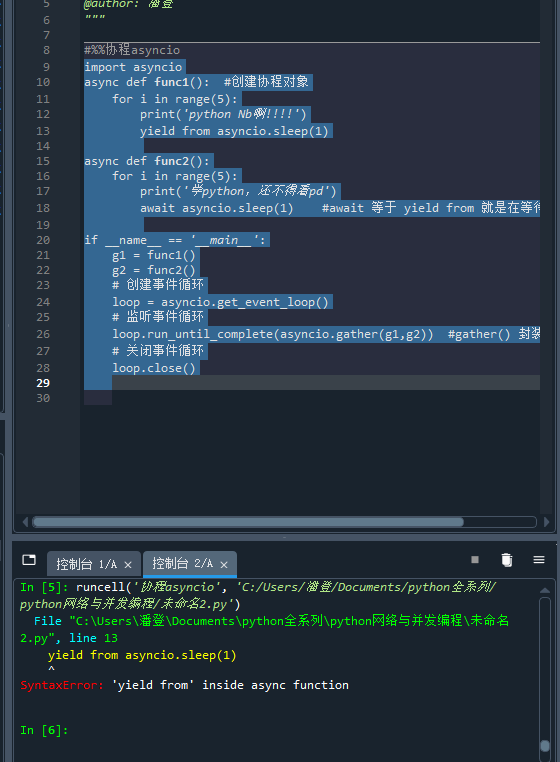560x762 pixels.
Task: Open the console hamburger options menu
Action: pos(539,560)
